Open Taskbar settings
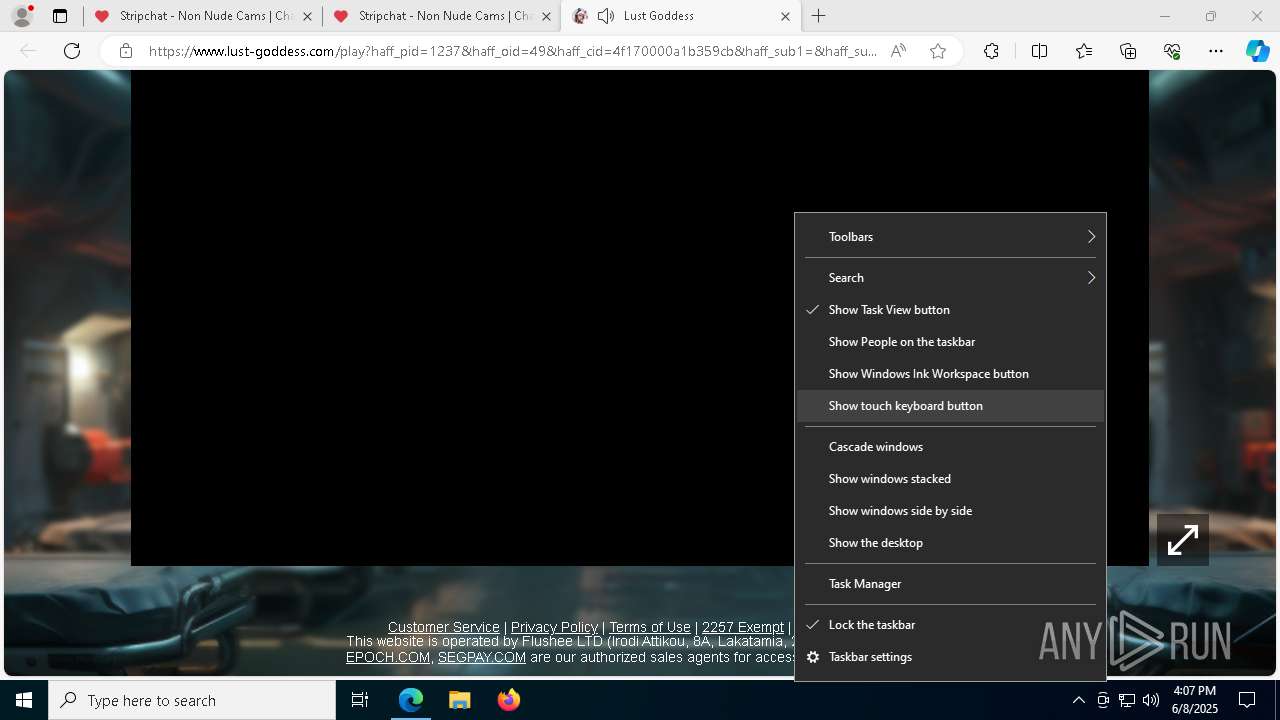Screen dimensions: 1280x720 click(950, 657)
